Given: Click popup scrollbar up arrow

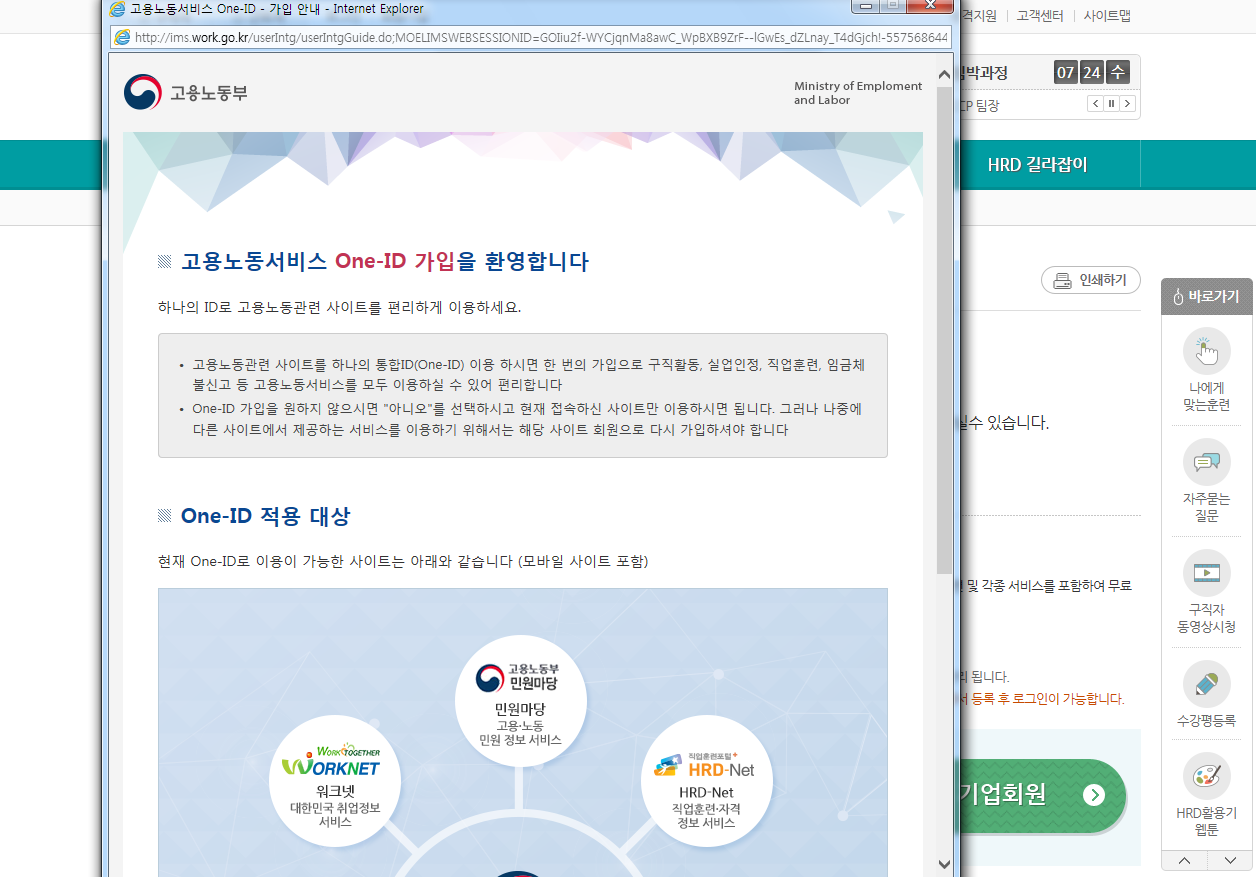Looking at the screenshot, I should pos(944,74).
